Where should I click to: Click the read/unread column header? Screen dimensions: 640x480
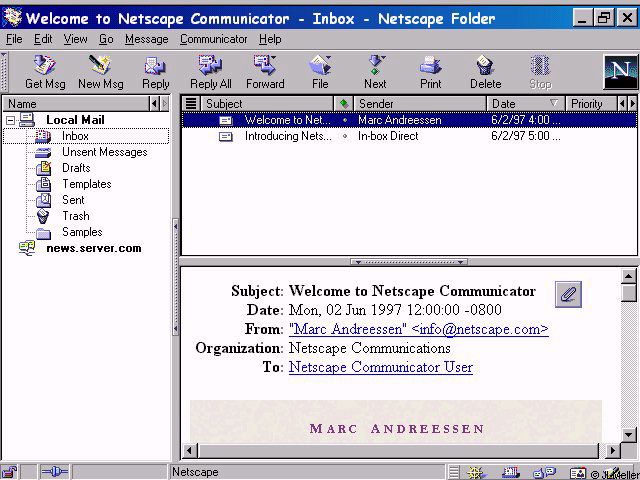pos(344,104)
